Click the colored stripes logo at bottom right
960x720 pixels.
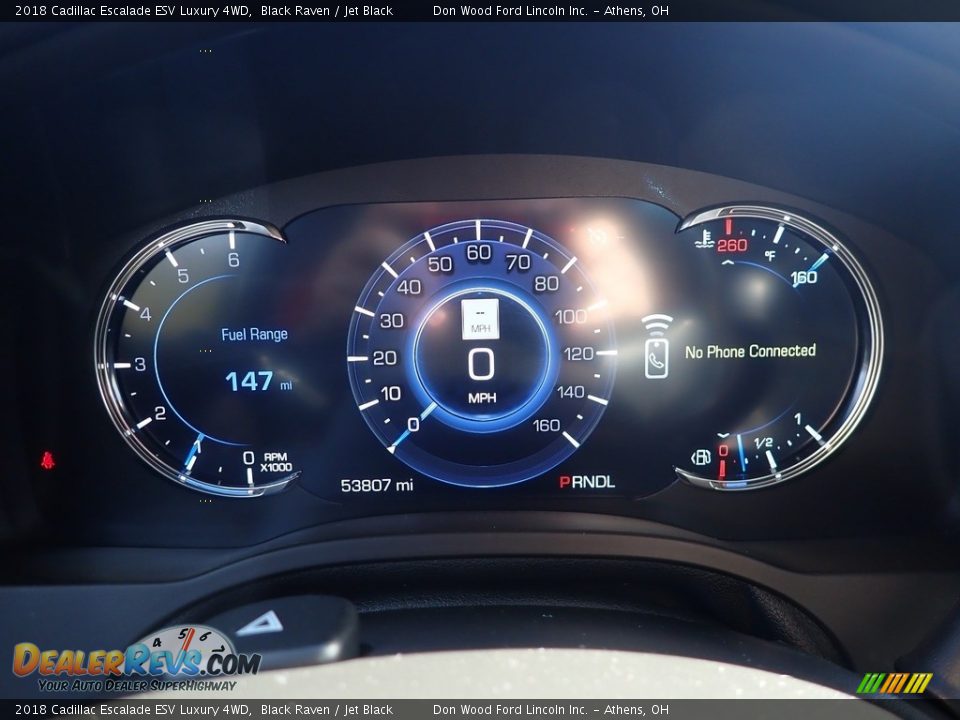pyautogui.click(x=894, y=683)
